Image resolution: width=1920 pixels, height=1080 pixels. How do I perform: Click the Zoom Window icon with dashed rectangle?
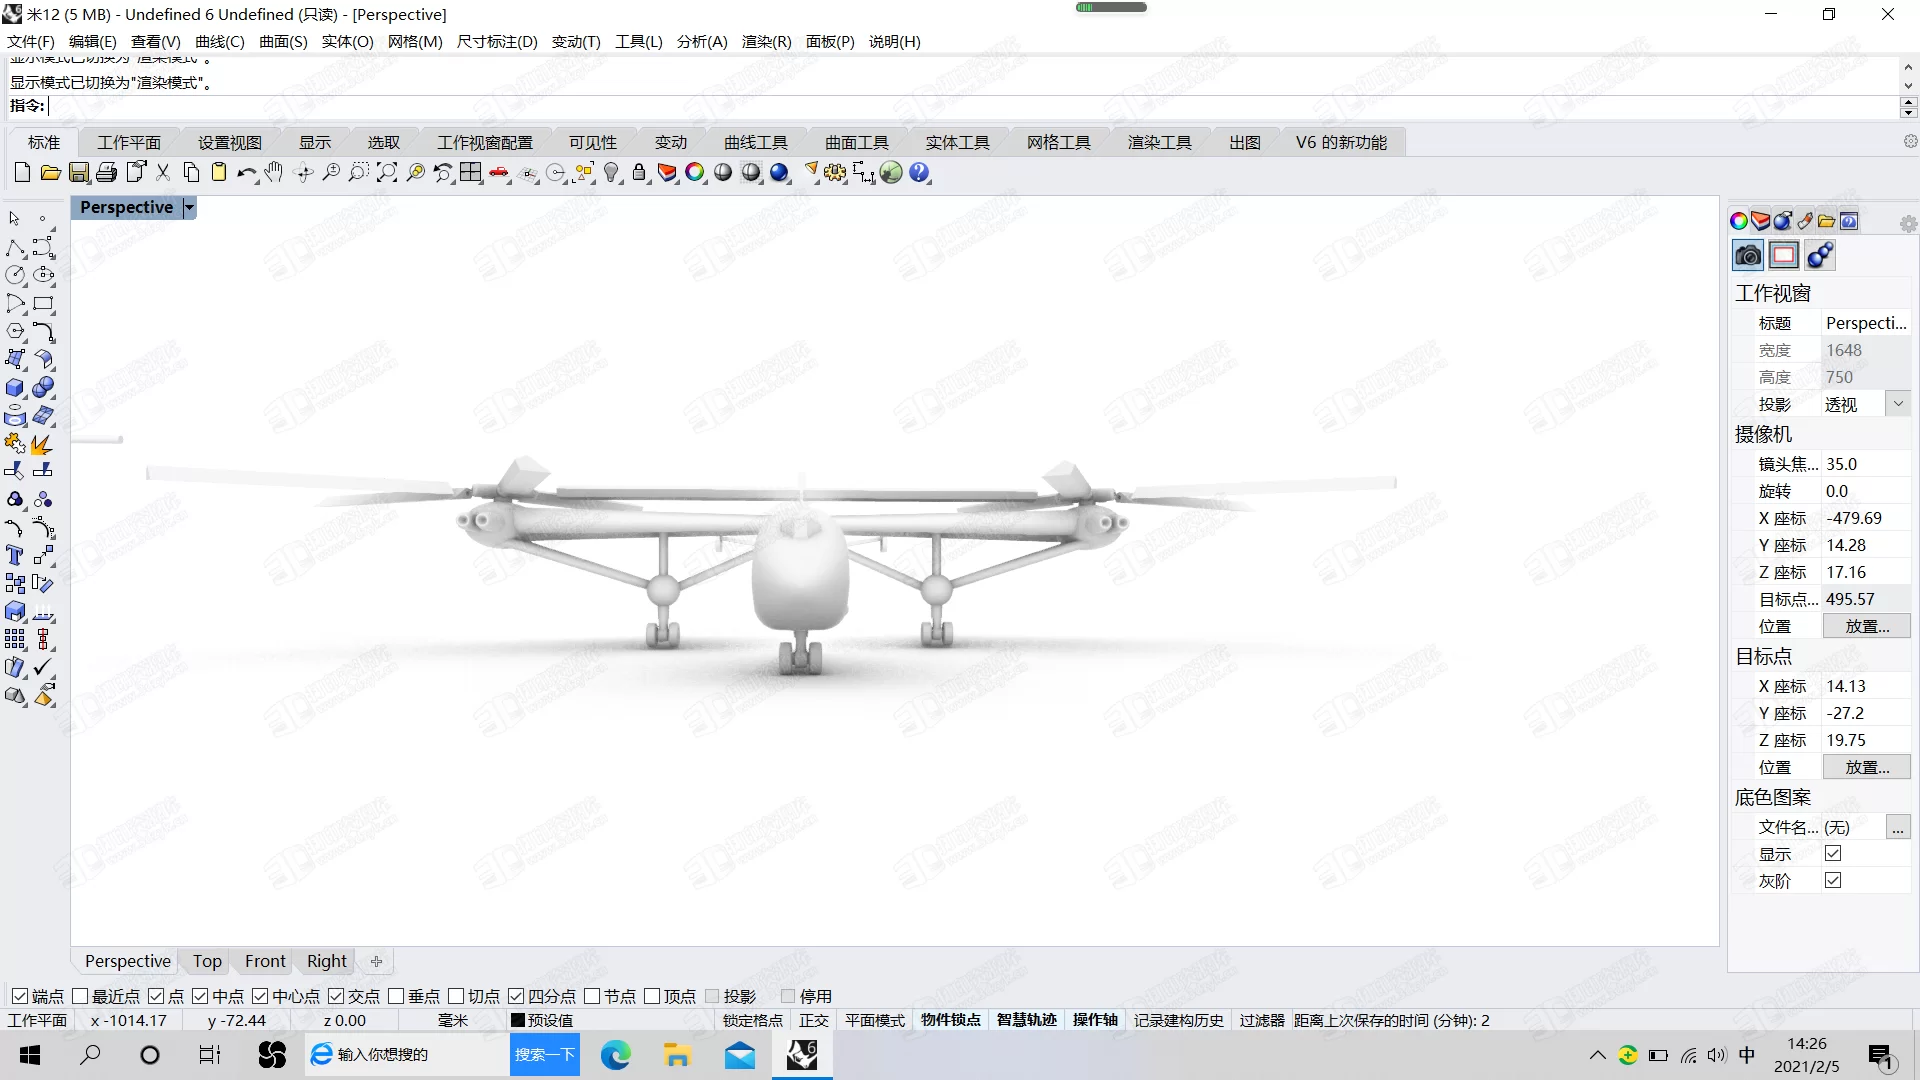(358, 173)
